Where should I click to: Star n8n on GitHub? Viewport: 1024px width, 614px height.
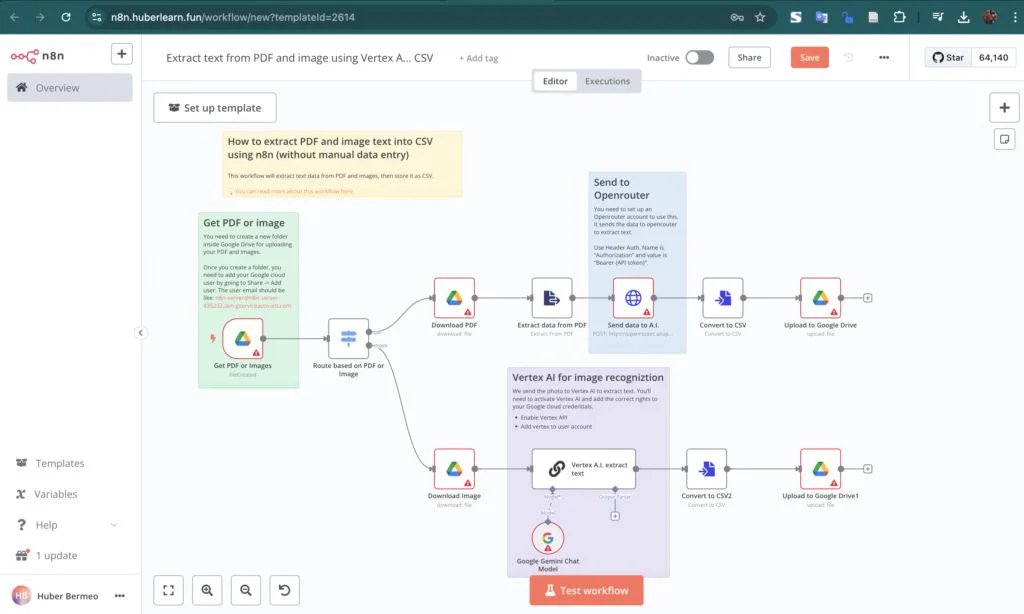[948, 57]
